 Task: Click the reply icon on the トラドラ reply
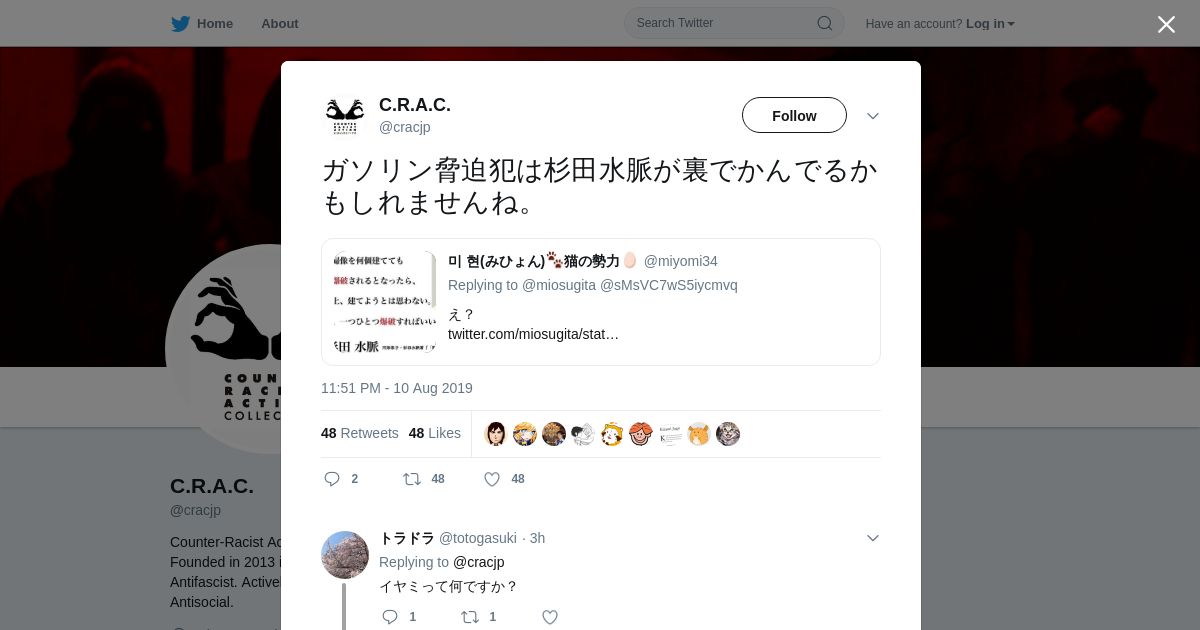click(x=390, y=617)
